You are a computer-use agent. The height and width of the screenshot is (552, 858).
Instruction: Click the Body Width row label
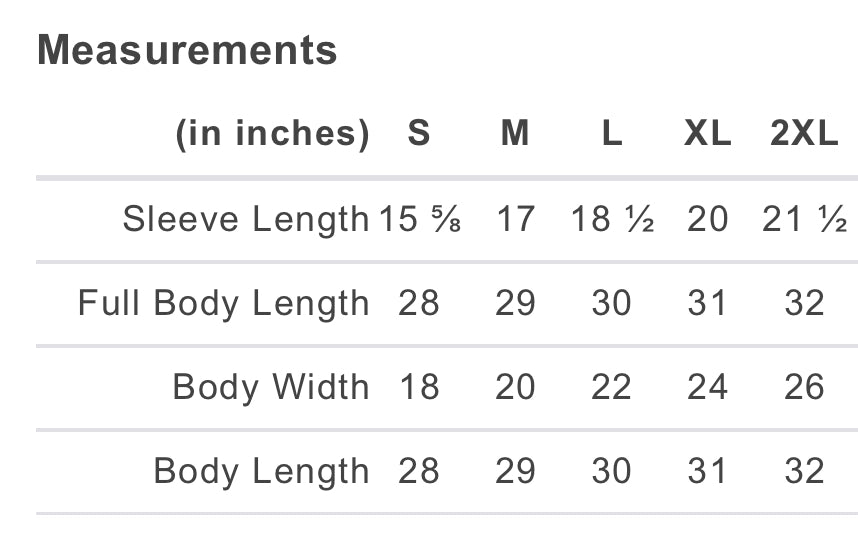tap(270, 387)
